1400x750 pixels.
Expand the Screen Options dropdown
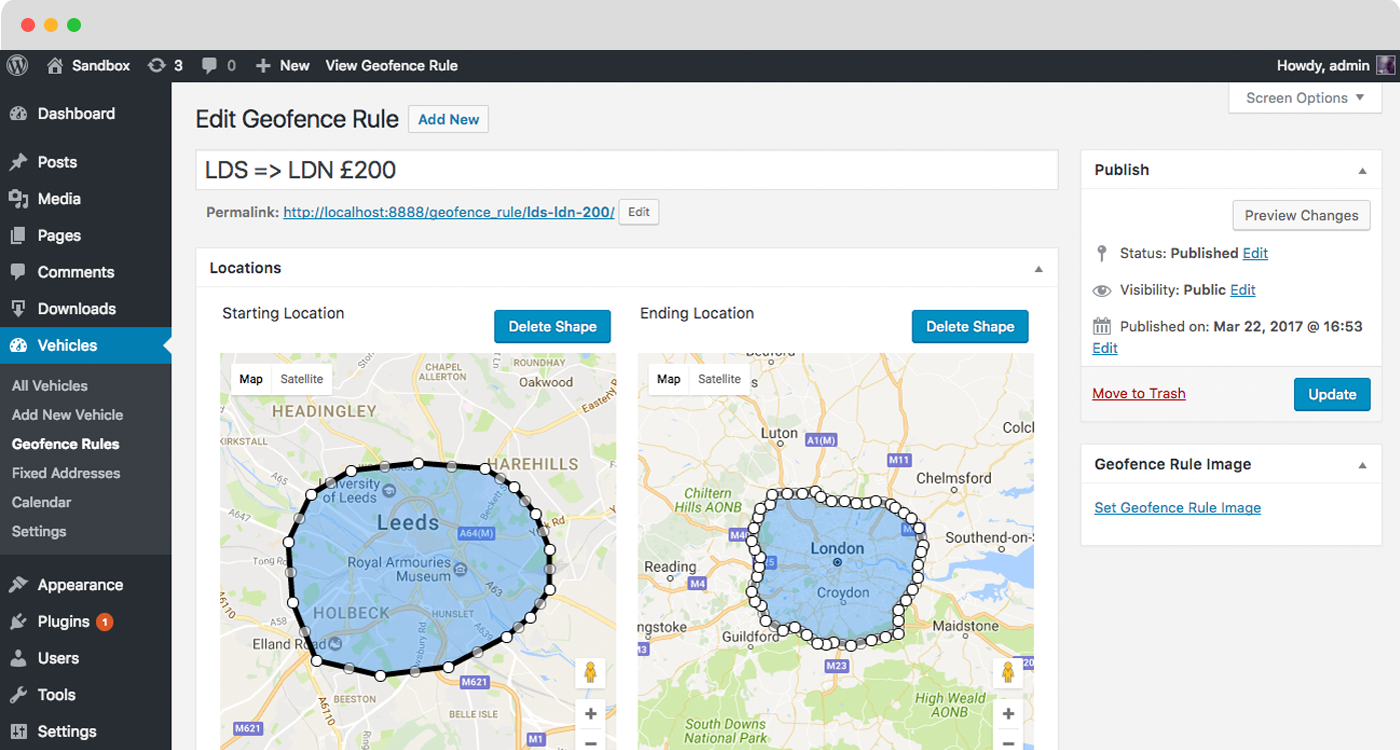click(x=1305, y=98)
